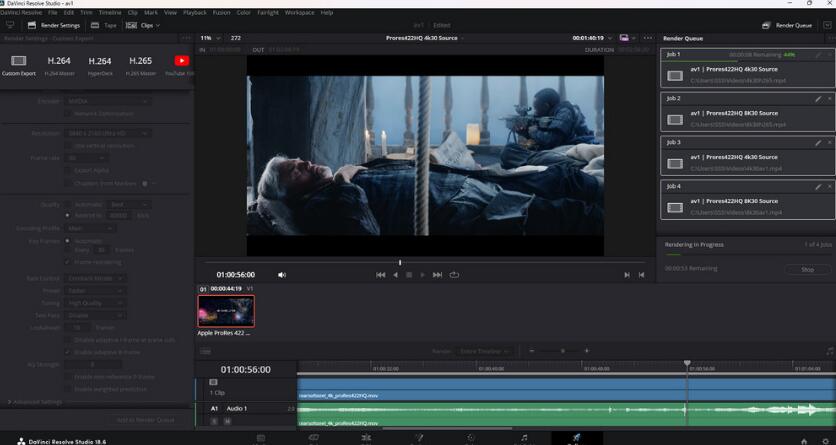Toggle Enable adaptive B-frame checkbox
This screenshot has height=445, width=836.
click(x=68, y=352)
